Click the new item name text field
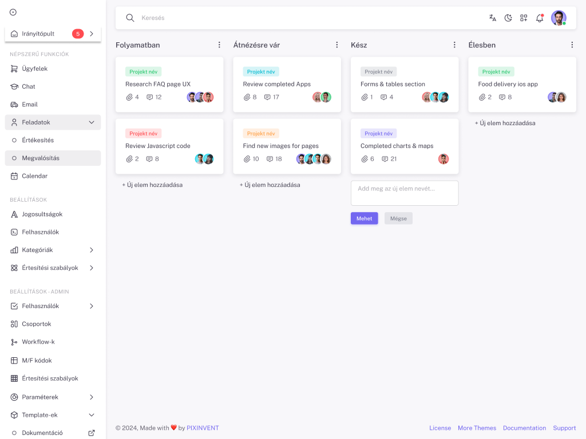The width and height of the screenshot is (586, 439). (x=404, y=193)
